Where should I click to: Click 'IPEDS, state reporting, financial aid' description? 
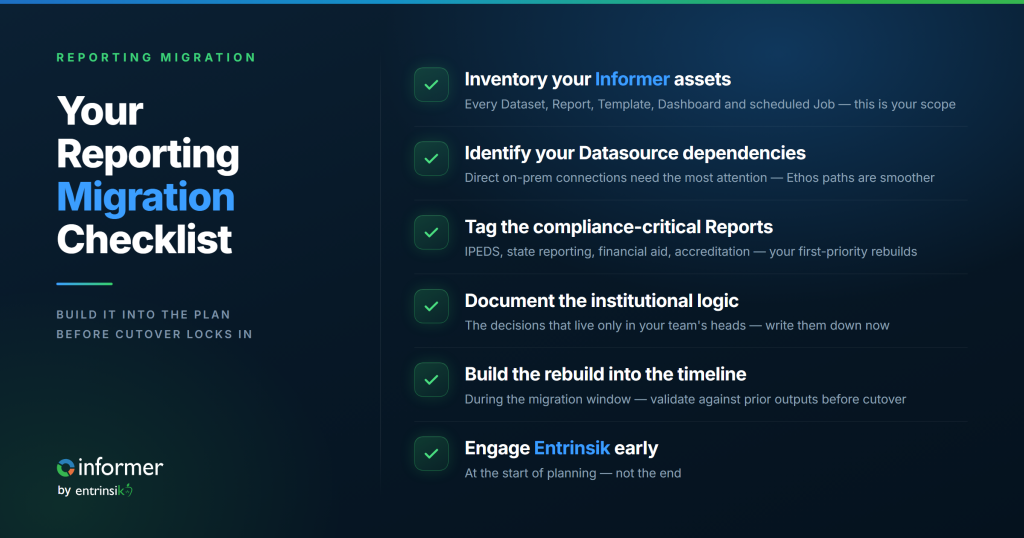coord(691,252)
